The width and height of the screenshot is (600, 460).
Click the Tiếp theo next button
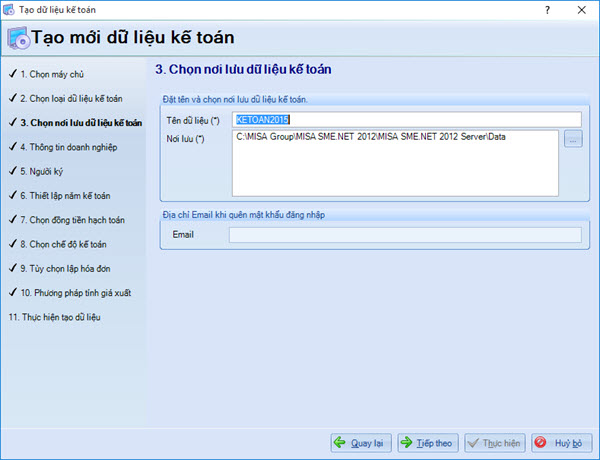(427, 442)
